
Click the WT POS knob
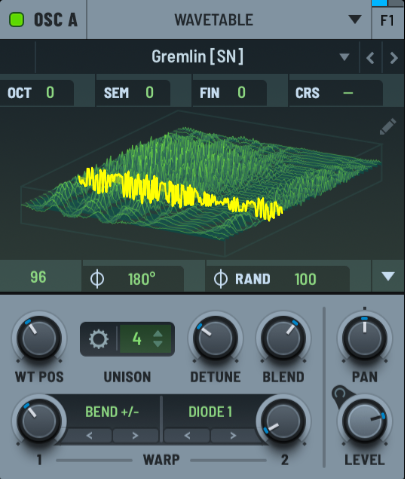pyautogui.click(x=39, y=338)
